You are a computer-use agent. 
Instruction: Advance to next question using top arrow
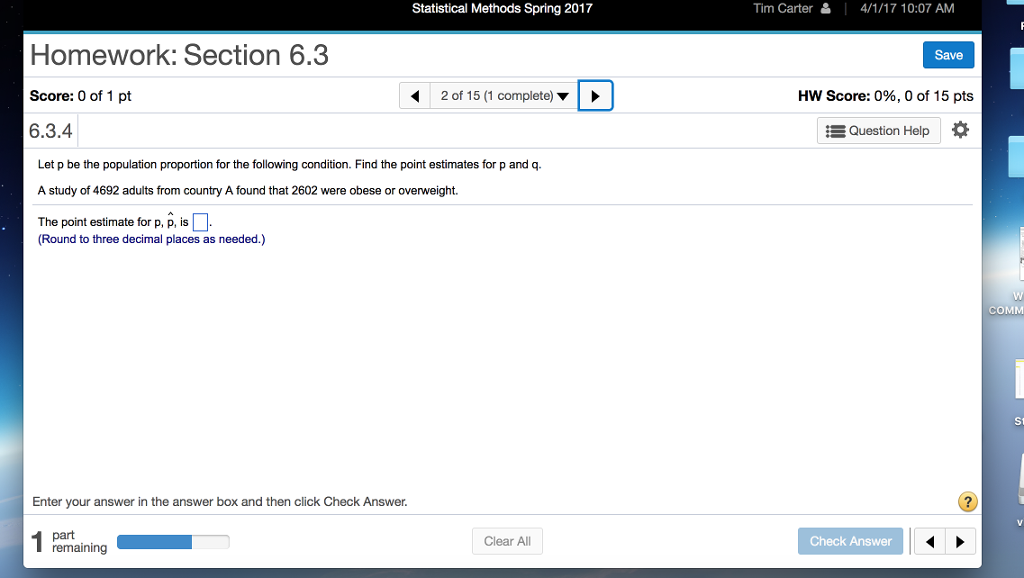click(x=595, y=96)
